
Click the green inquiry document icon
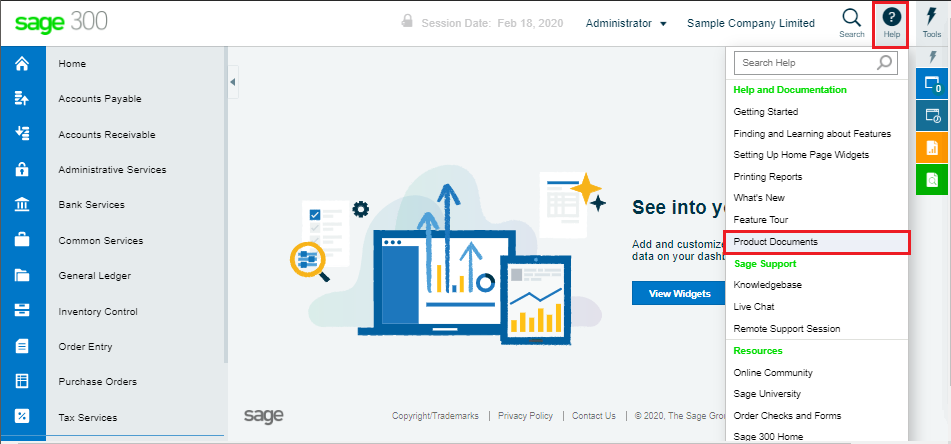point(932,180)
